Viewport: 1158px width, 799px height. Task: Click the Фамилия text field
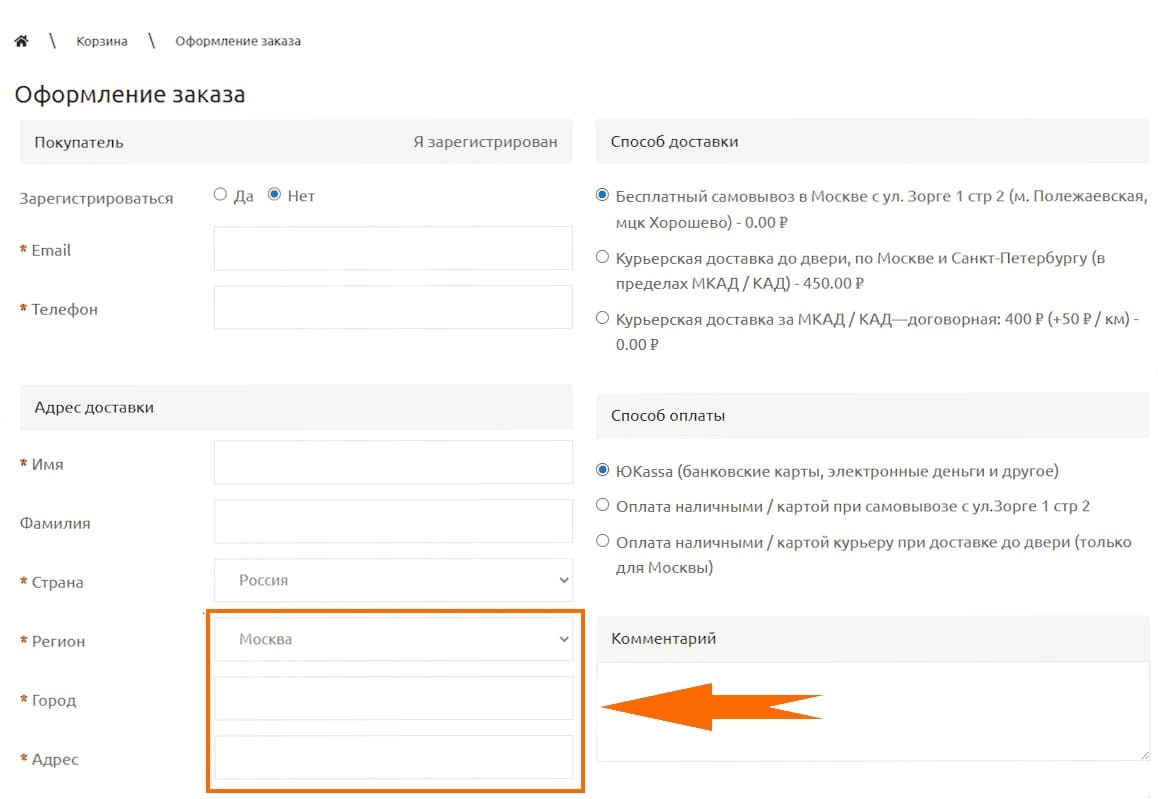(393, 521)
